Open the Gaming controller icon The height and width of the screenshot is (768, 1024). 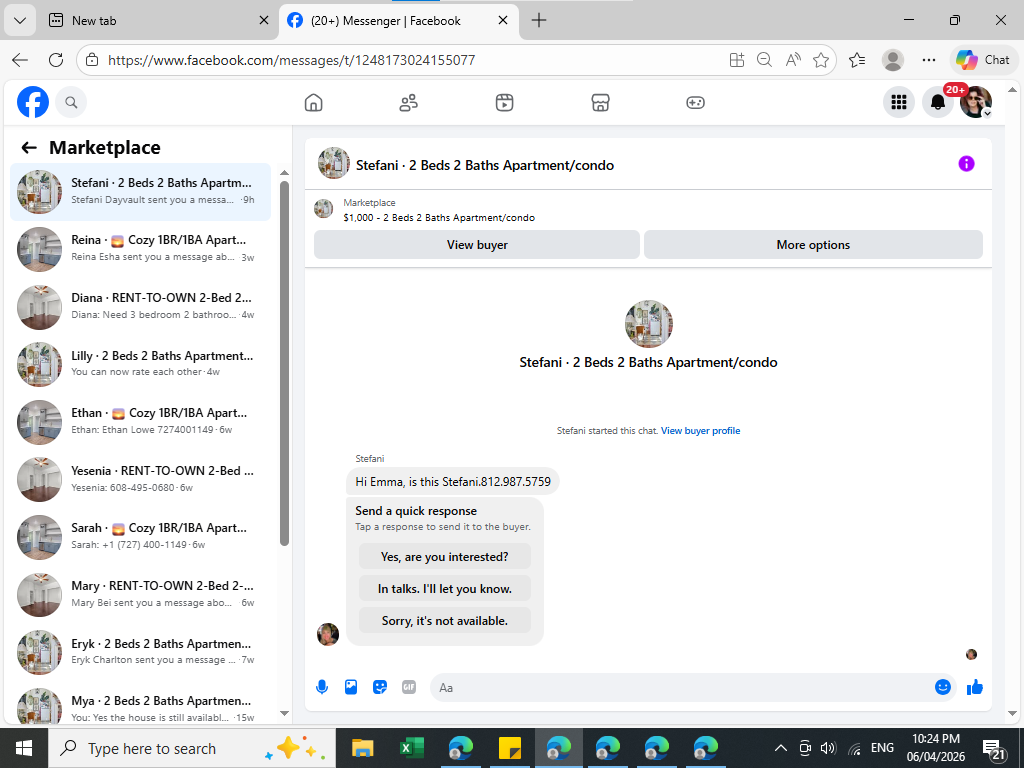(696, 103)
